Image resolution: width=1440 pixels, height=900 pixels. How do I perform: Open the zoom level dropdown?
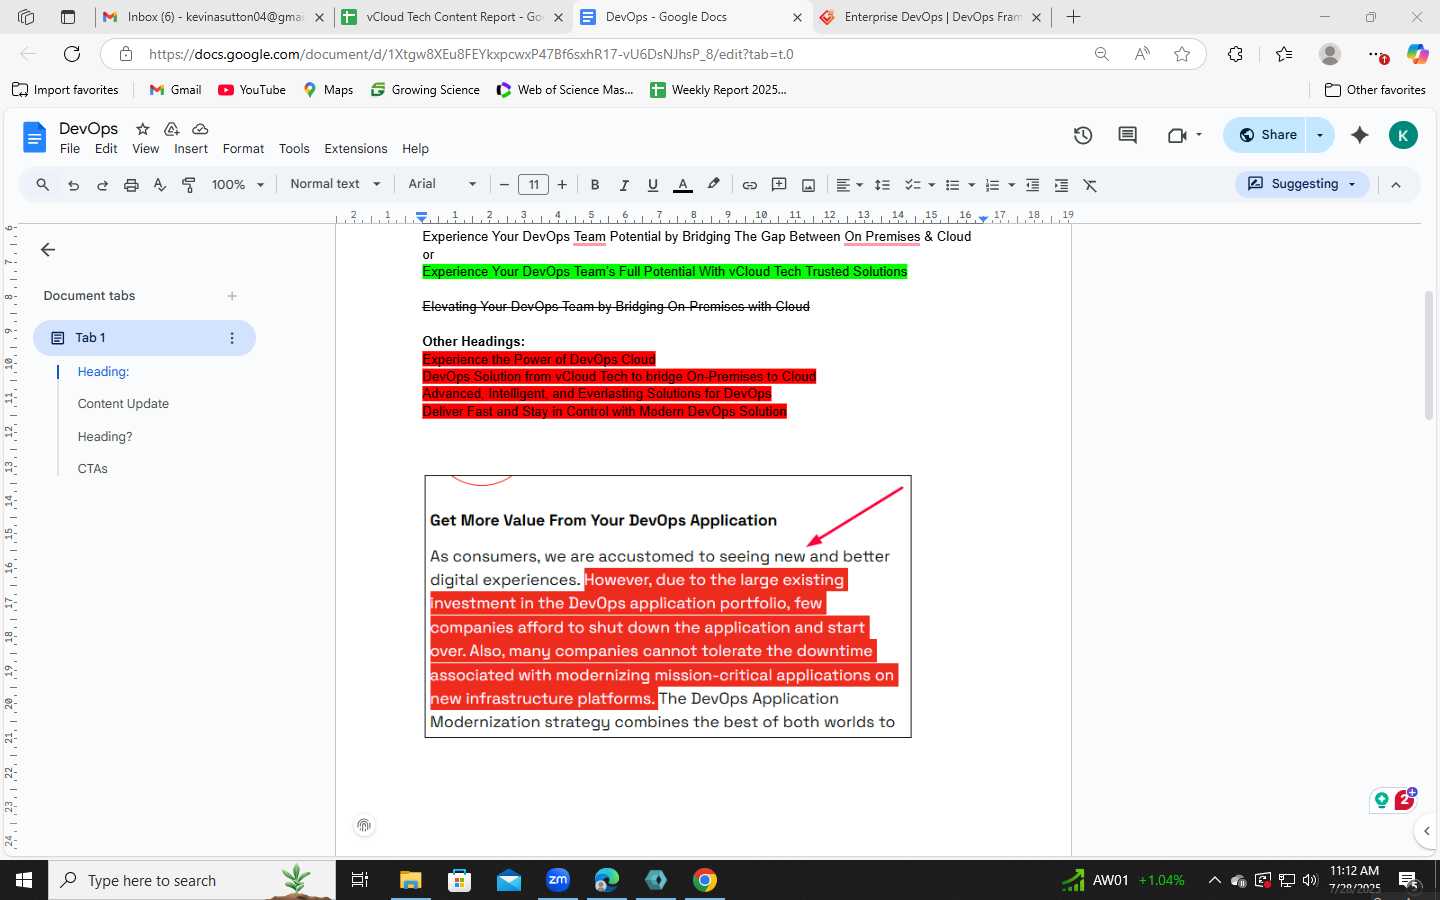point(238,185)
